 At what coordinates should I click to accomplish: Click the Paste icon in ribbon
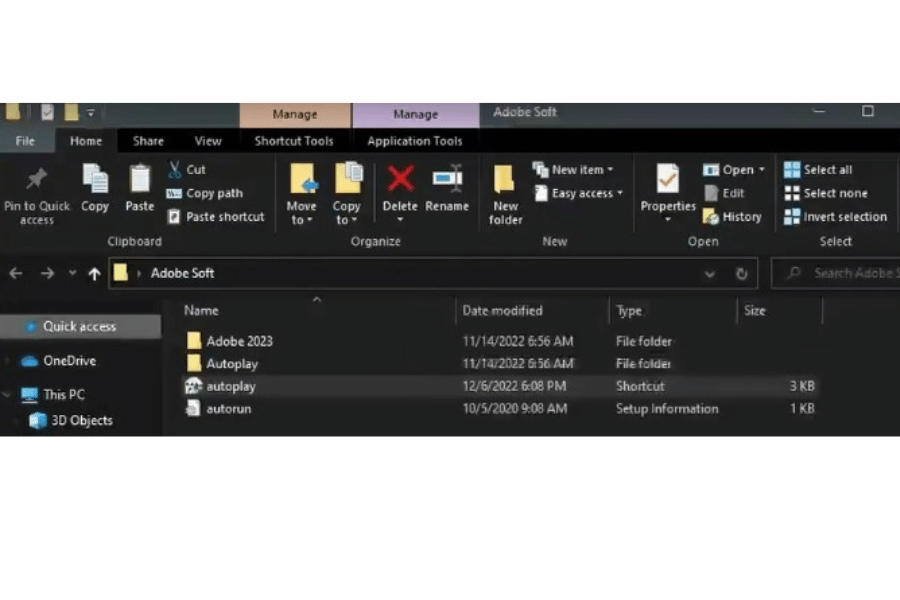pyautogui.click(x=140, y=181)
